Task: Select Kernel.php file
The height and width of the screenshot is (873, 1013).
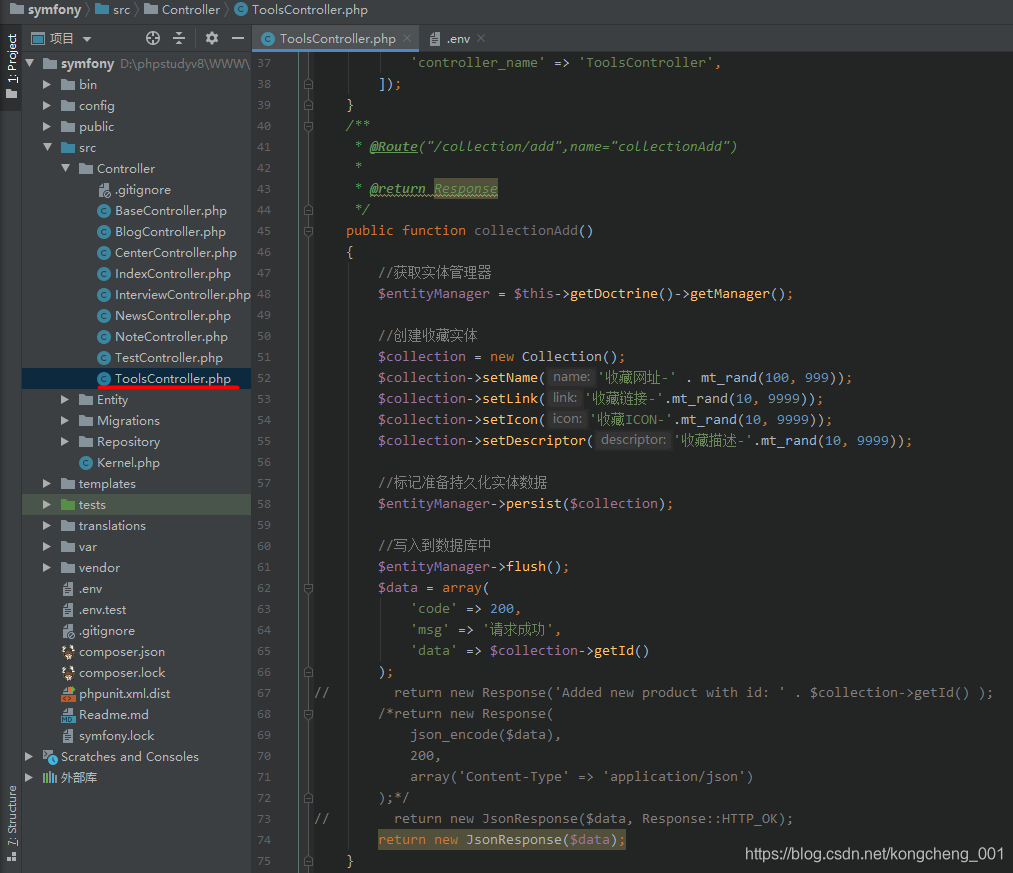Action: [119, 463]
